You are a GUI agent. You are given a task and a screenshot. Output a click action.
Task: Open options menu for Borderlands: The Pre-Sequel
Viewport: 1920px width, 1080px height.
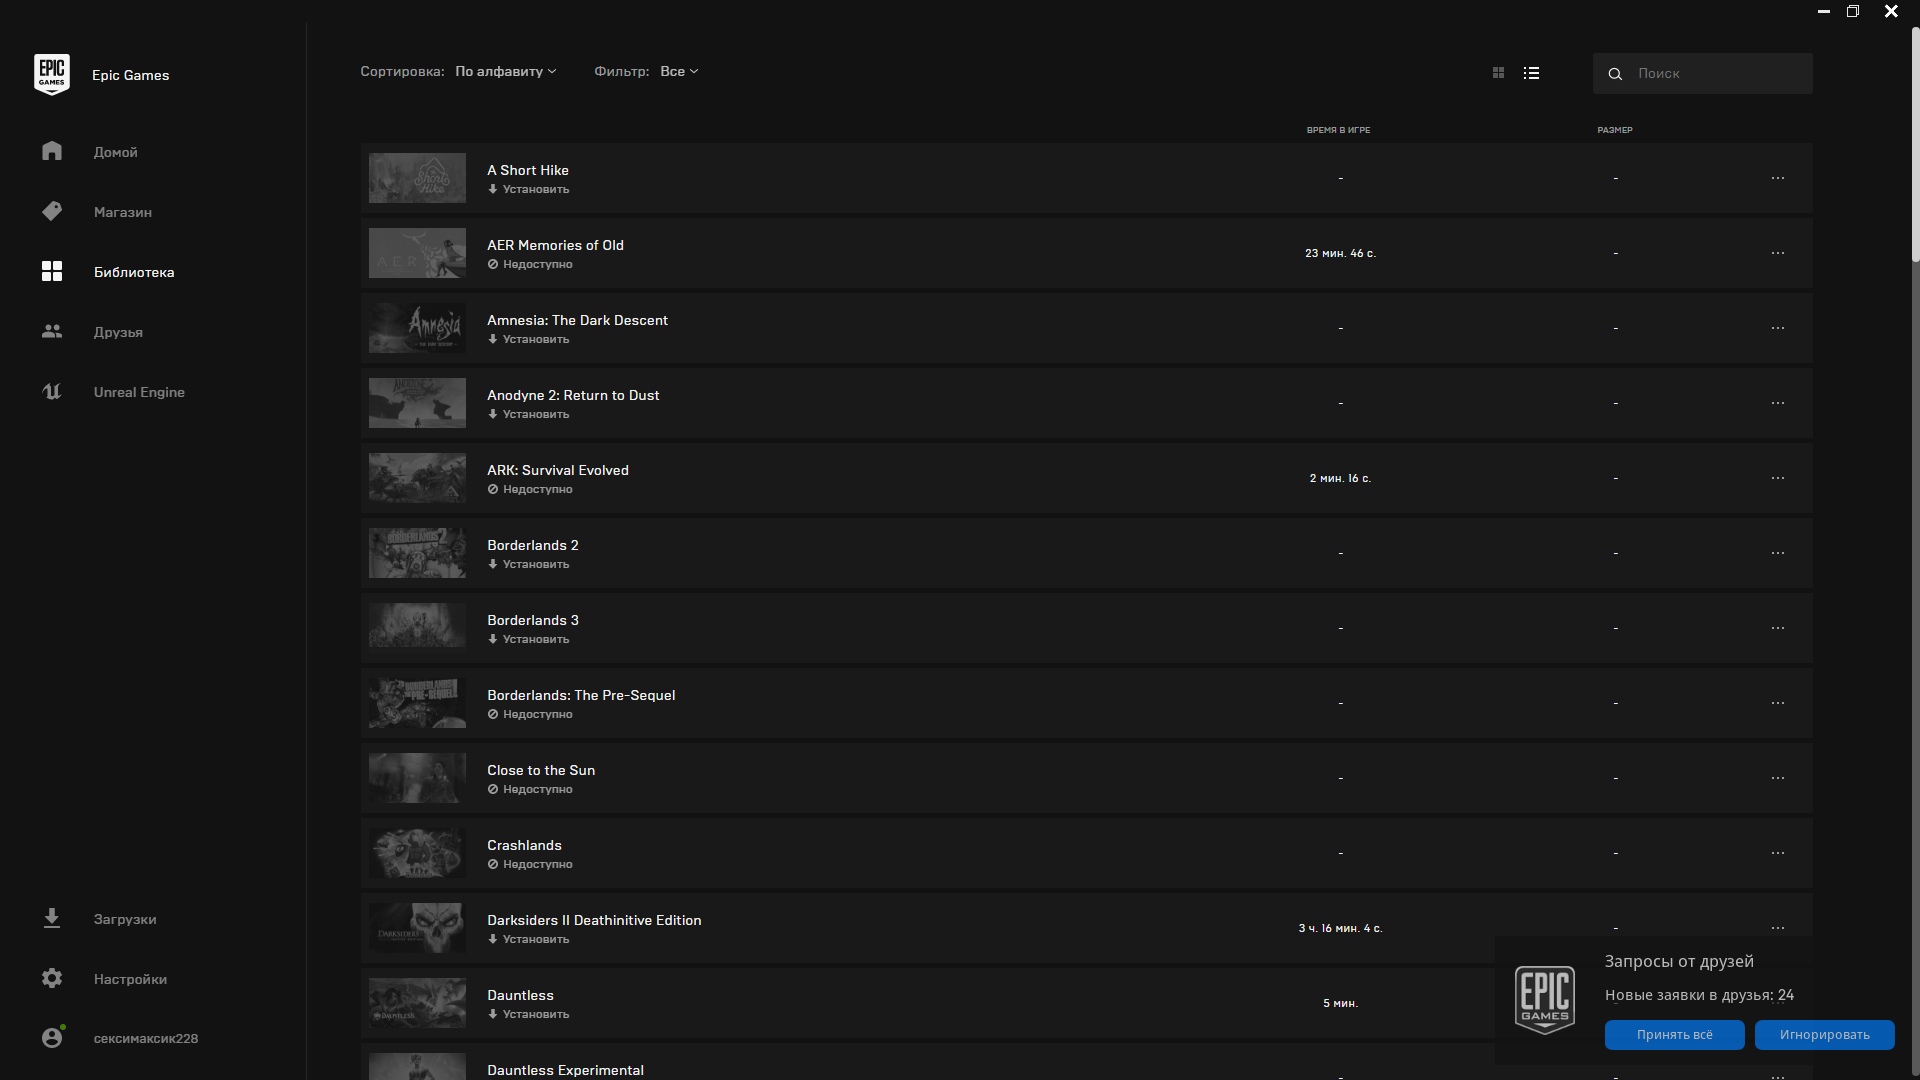click(x=1777, y=703)
